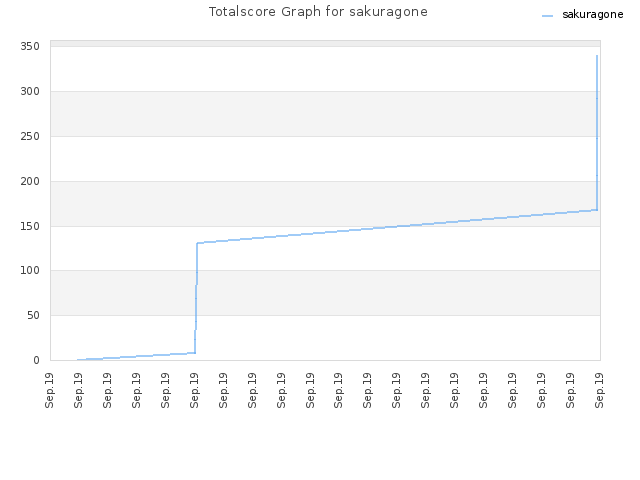Click the chart title Totalscore Graph for sakuragone
Viewport: 640px width, 480px height.
pos(318,12)
